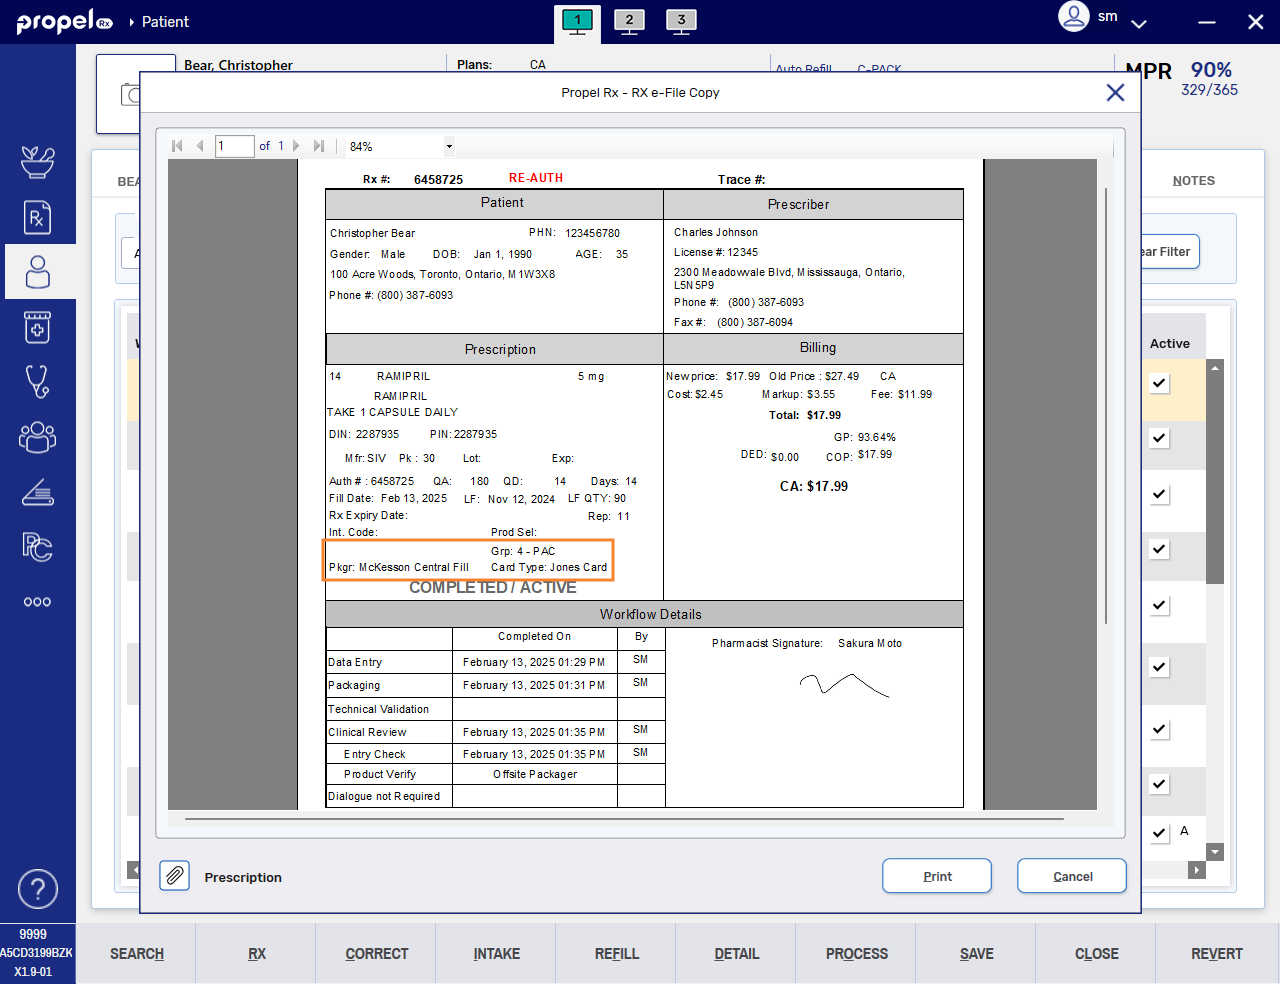The height and width of the screenshot is (984, 1280).
Task: Go to previous page of report
Action: pos(200,146)
